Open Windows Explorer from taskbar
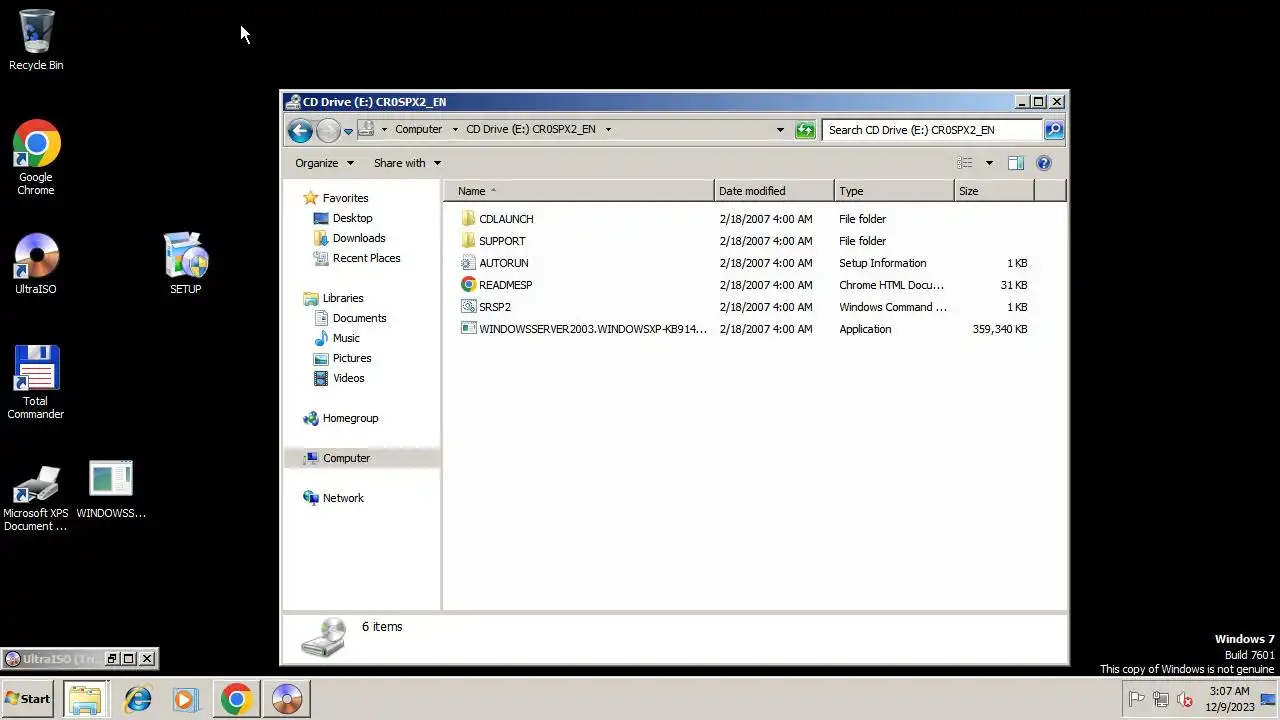 click(x=86, y=699)
